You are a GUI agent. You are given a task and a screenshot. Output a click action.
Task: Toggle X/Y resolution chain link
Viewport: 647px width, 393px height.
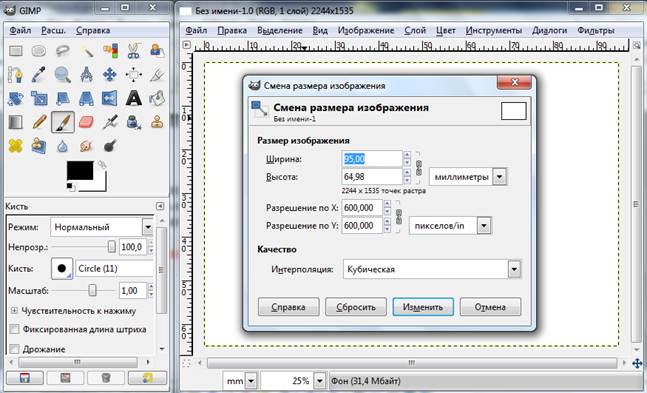(x=399, y=217)
